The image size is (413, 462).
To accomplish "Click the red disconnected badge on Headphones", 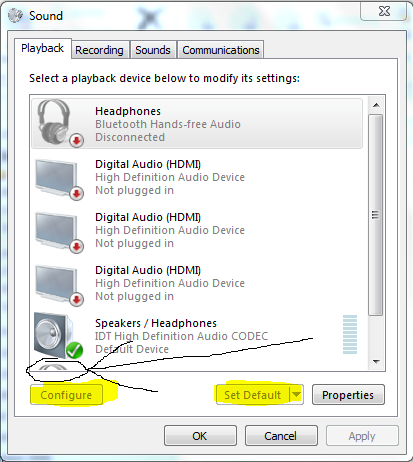I will 76,140.
